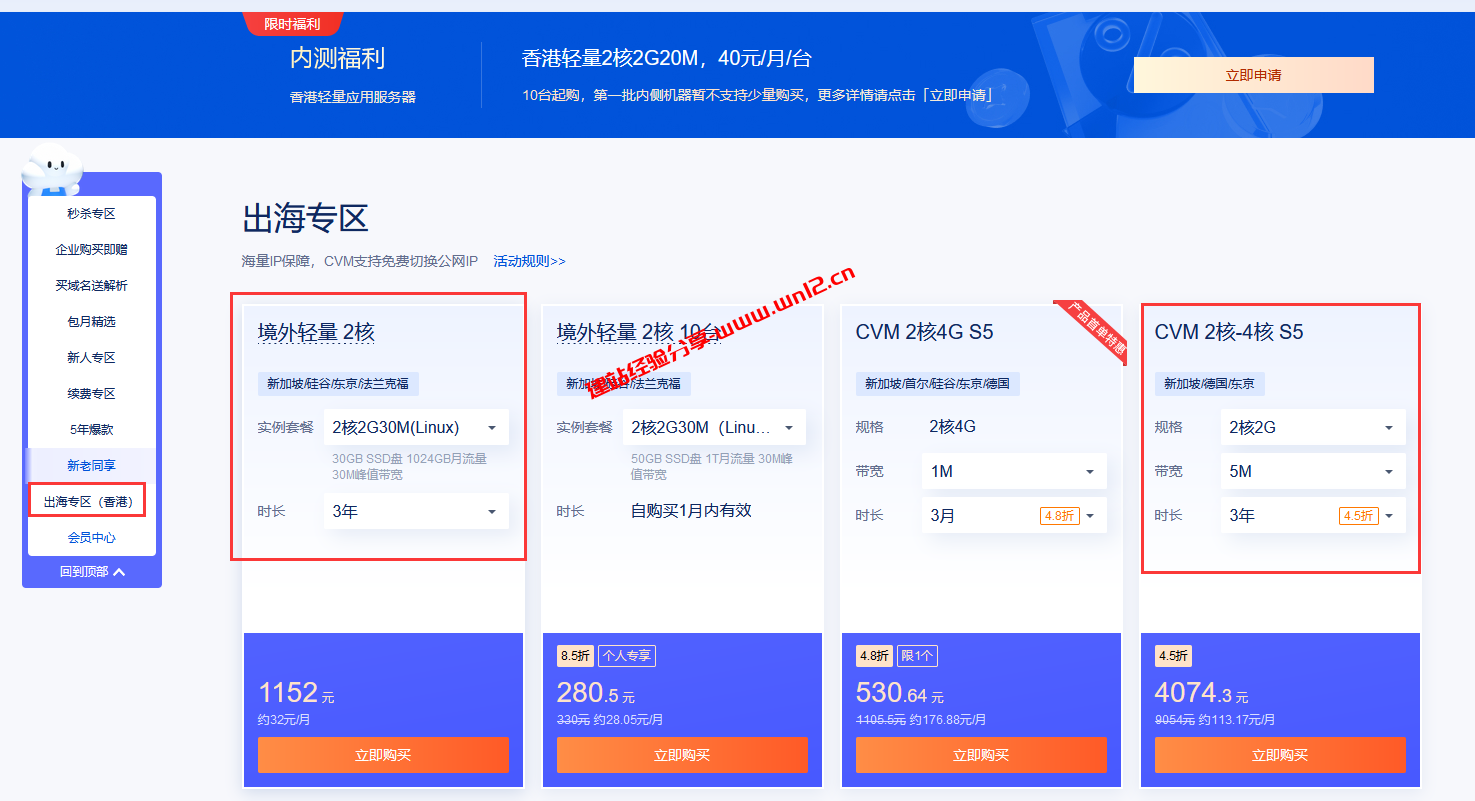Click the up-arrow beside 回到顶部
The image size is (1475, 801).
(120, 572)
